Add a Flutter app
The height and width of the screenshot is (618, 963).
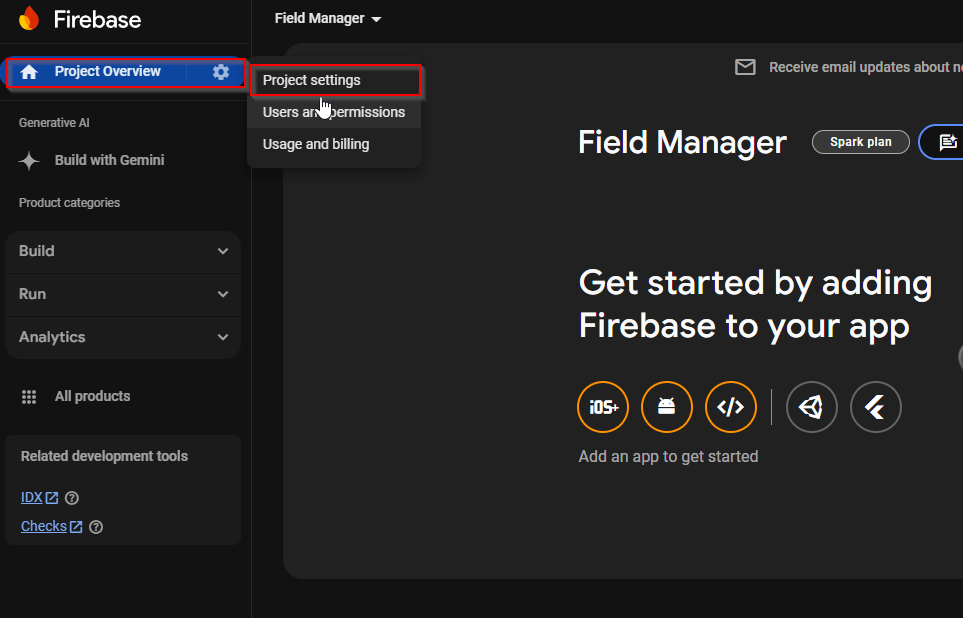875,407
